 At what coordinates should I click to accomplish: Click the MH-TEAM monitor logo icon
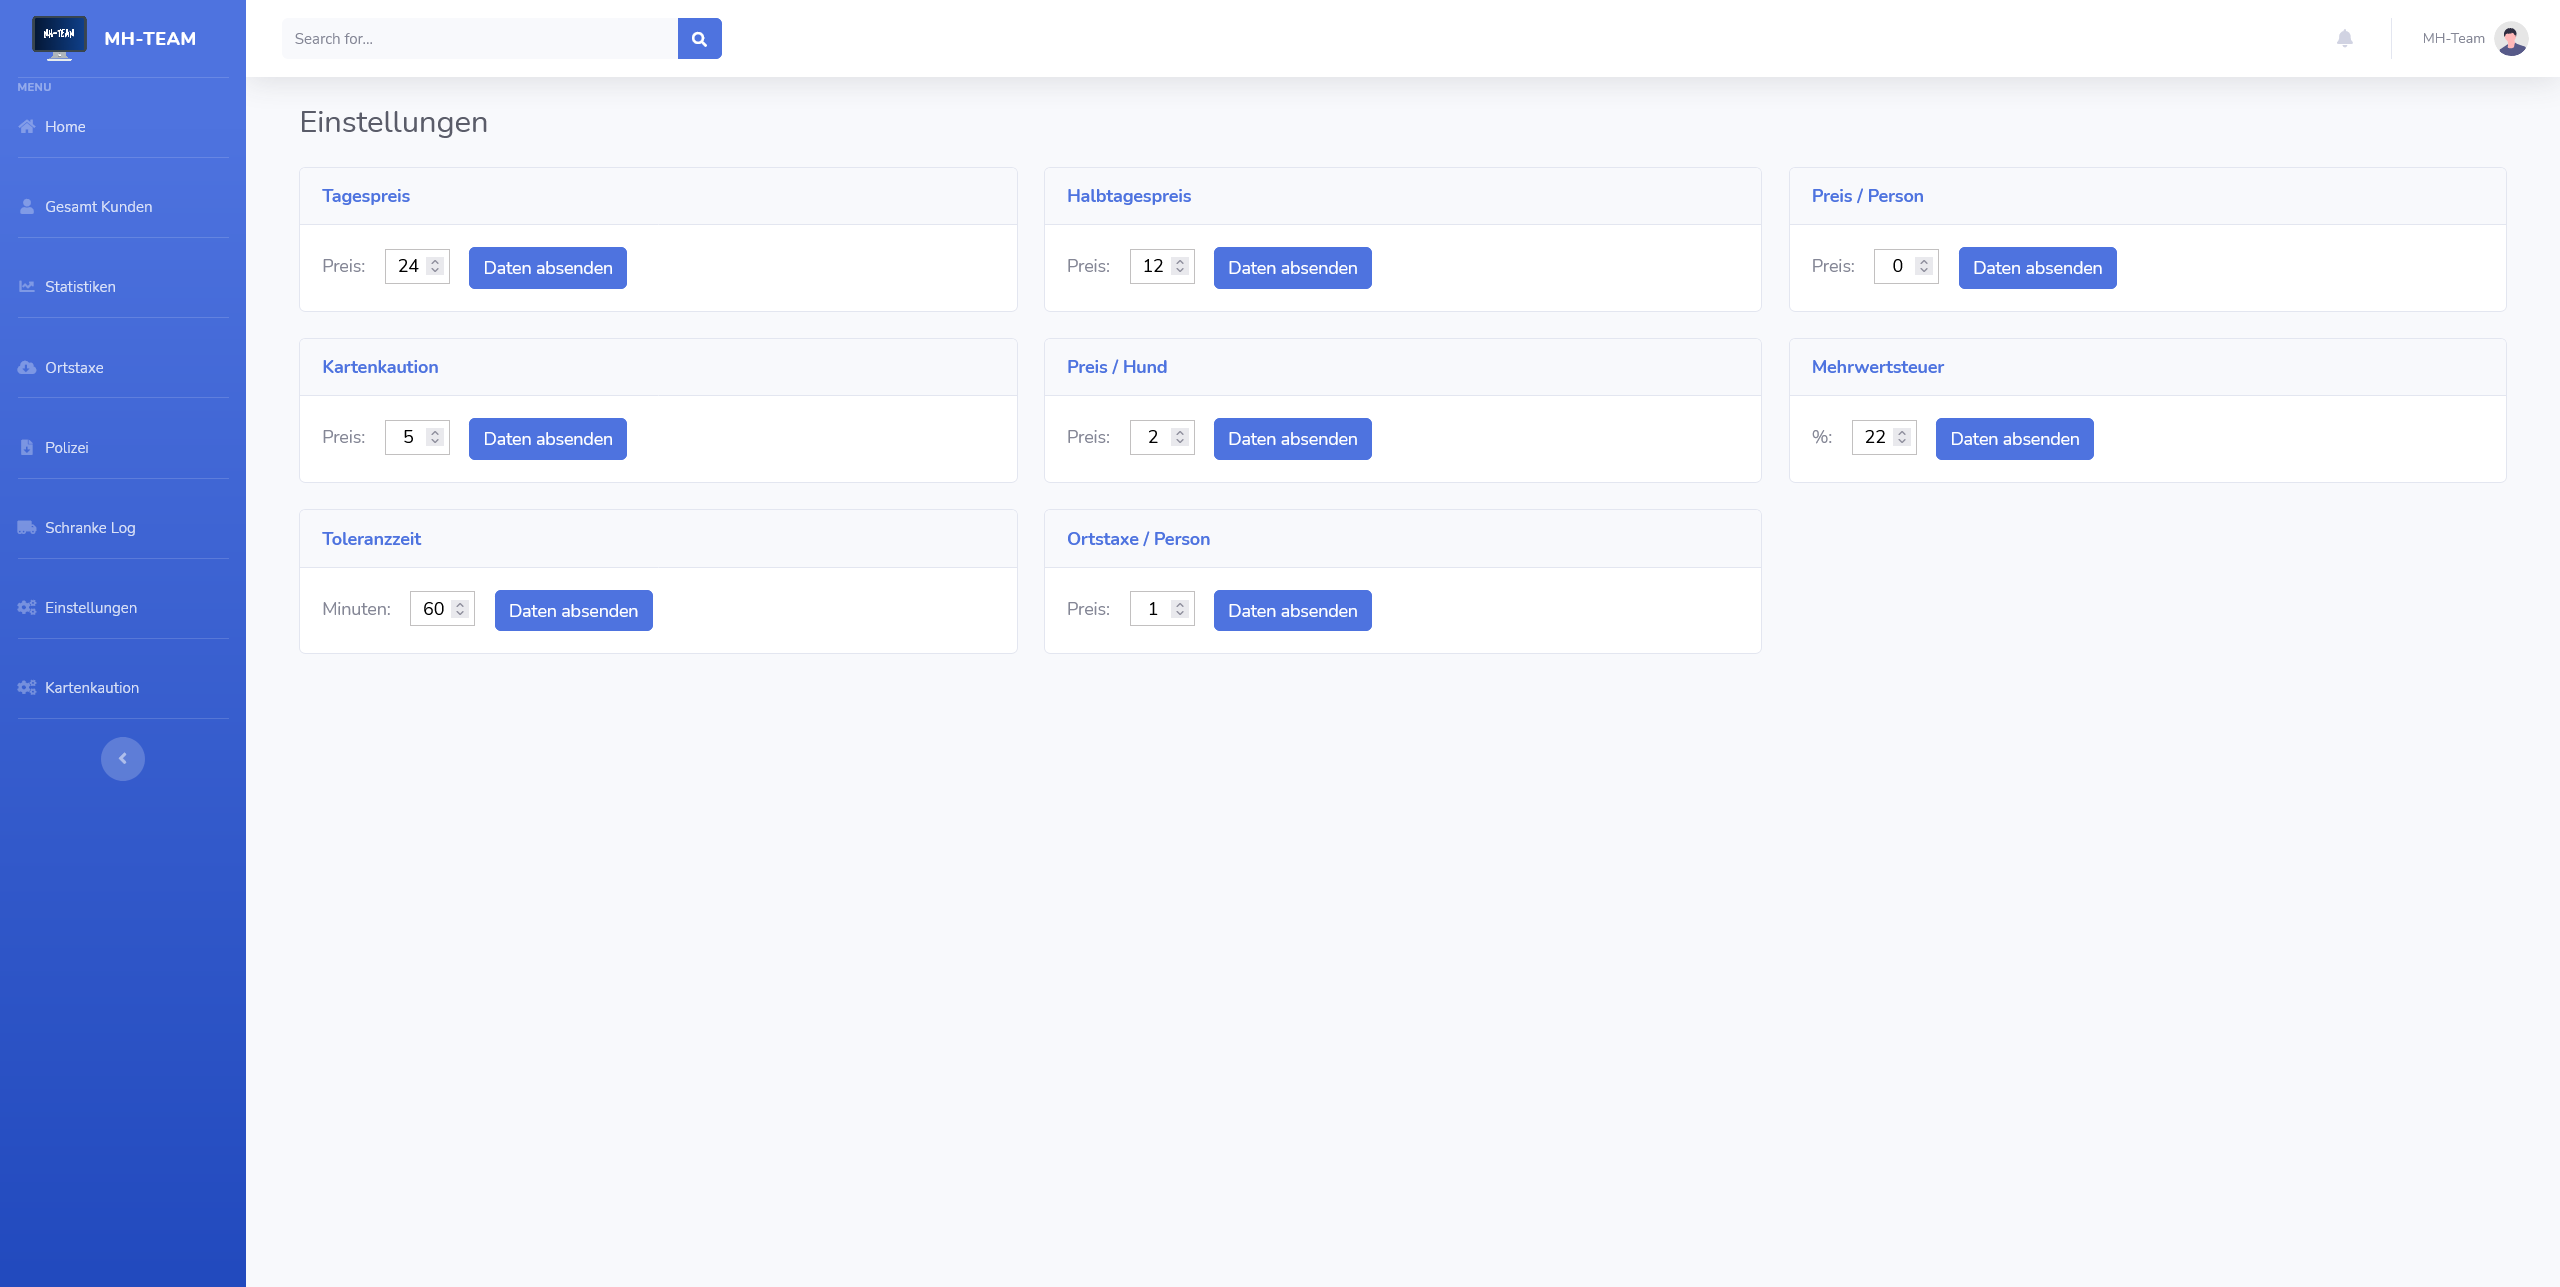tap(59, 38)
